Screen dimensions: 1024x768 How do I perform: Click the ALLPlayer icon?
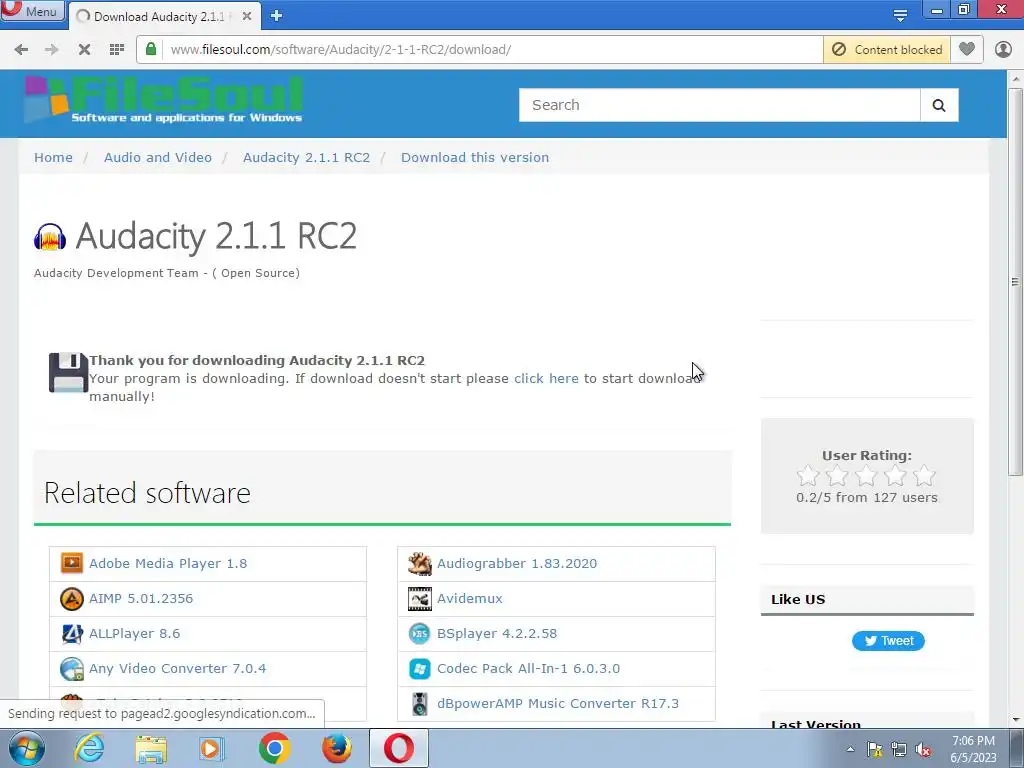[72, 633]
